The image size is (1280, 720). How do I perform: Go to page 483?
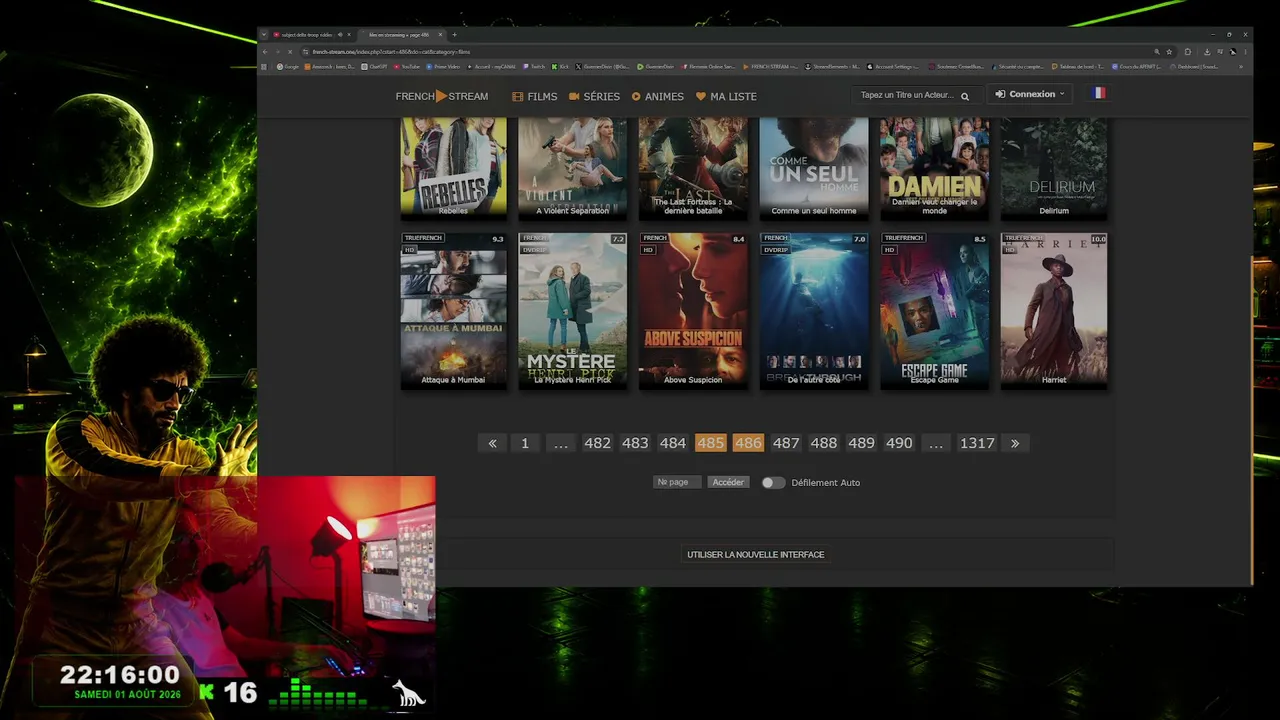pos(635,443)
